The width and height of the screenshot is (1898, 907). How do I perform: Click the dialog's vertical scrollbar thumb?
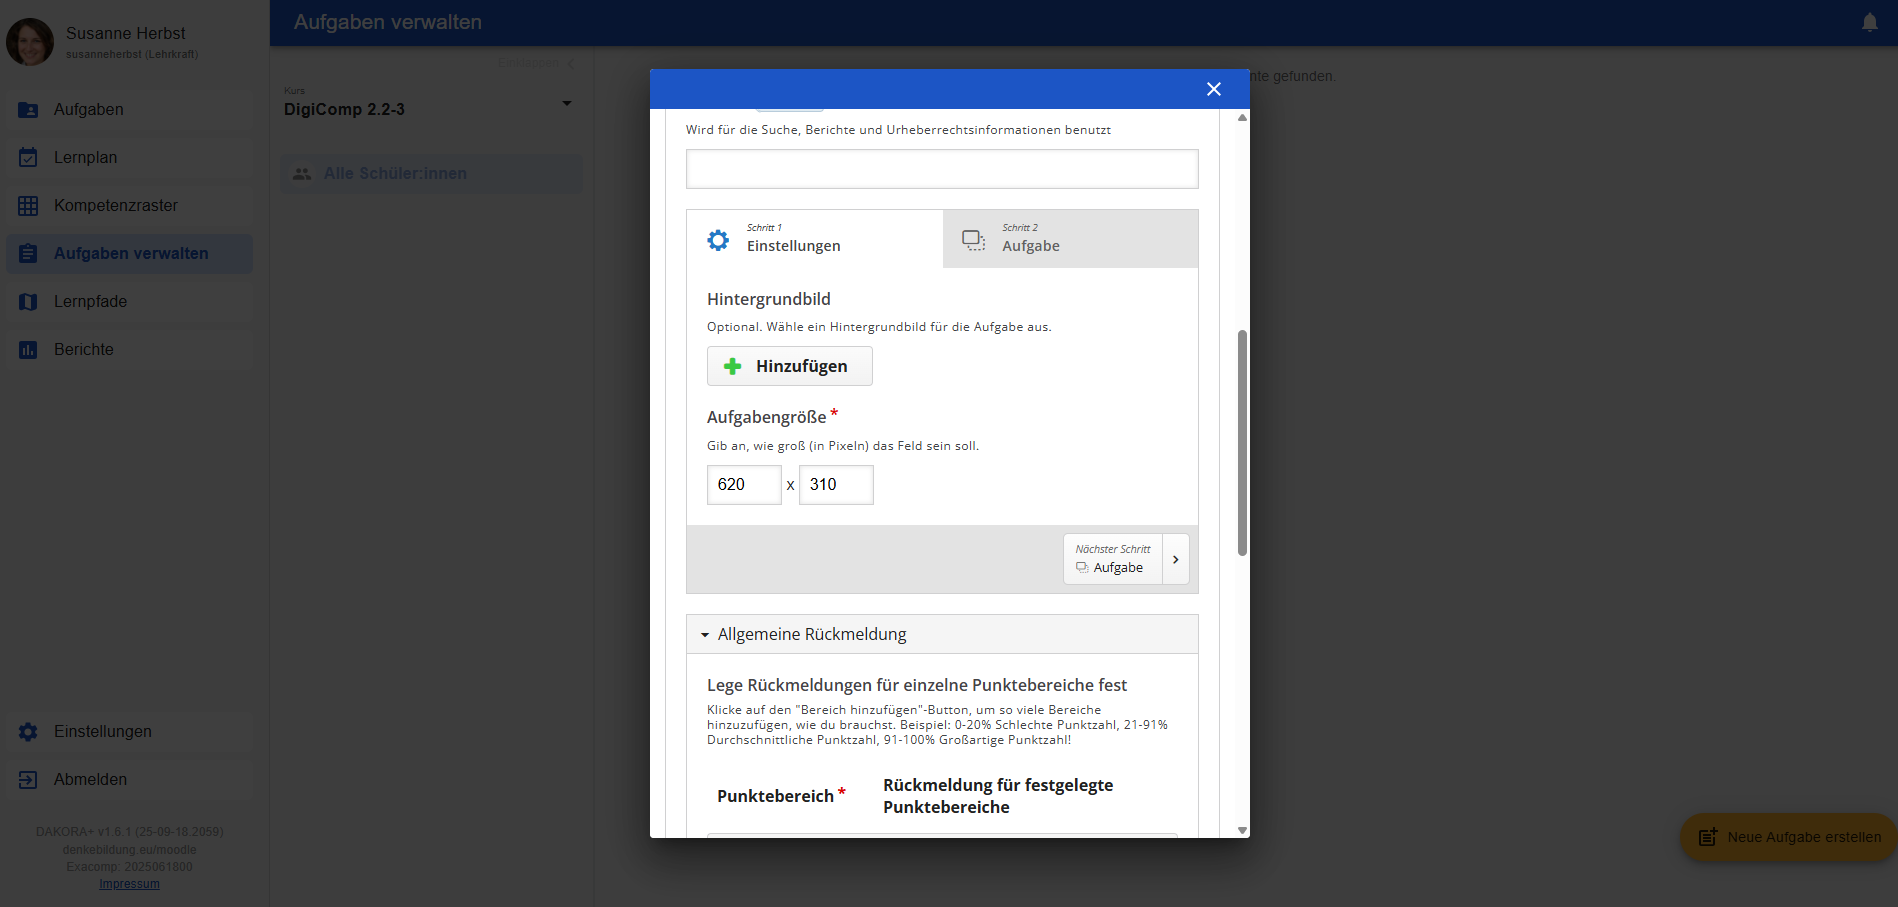coord(1242,442)
